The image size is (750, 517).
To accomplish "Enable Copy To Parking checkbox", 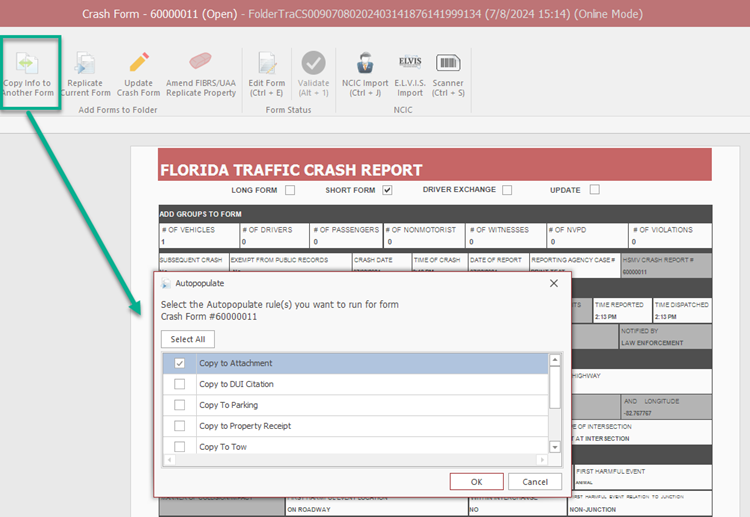I will tap(180, 405).
